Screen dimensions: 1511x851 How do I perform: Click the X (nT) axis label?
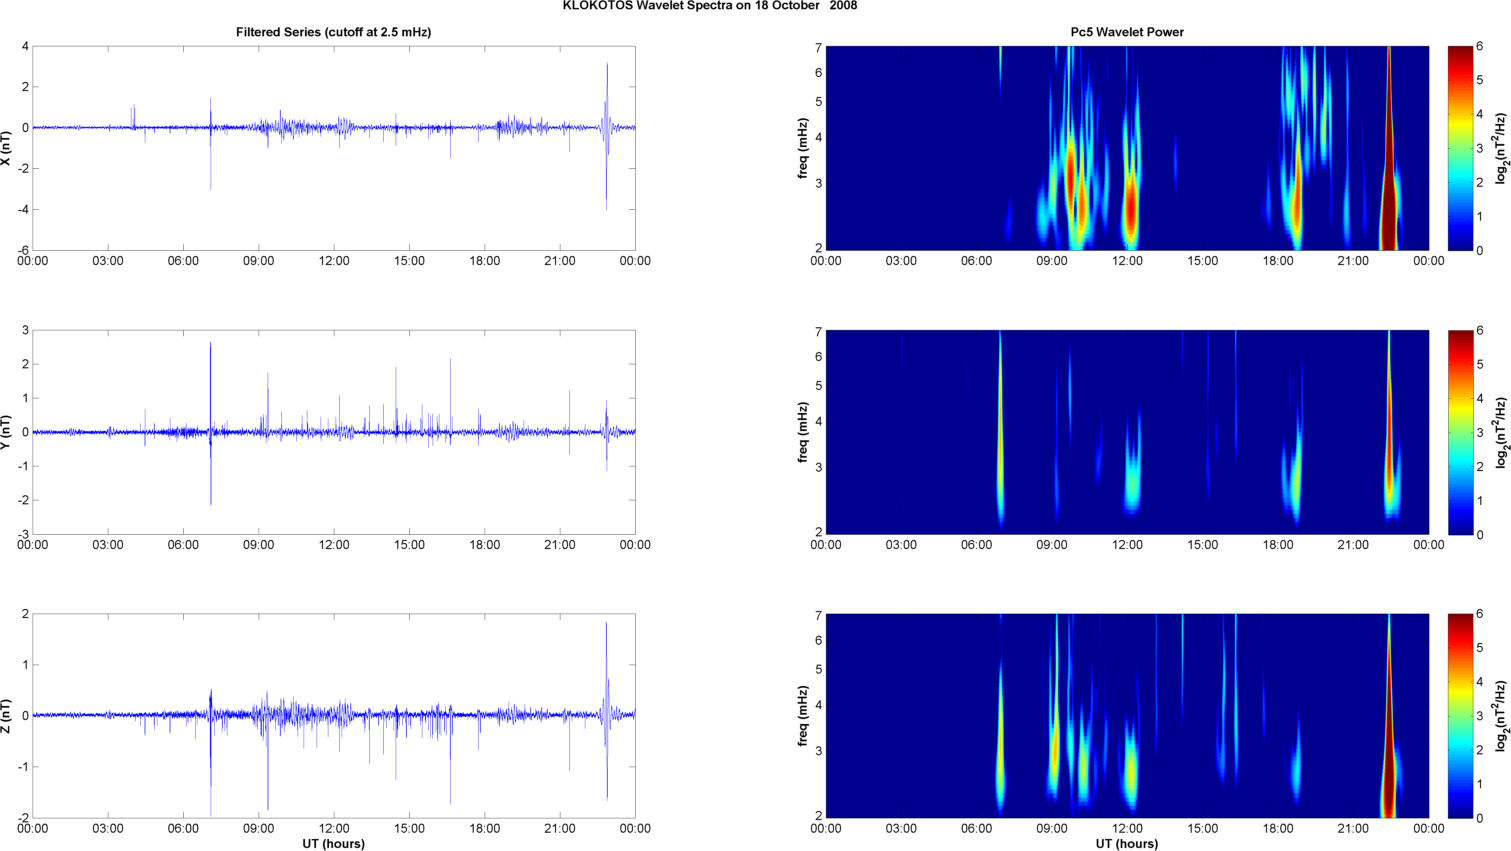click(x=6, y=147)
